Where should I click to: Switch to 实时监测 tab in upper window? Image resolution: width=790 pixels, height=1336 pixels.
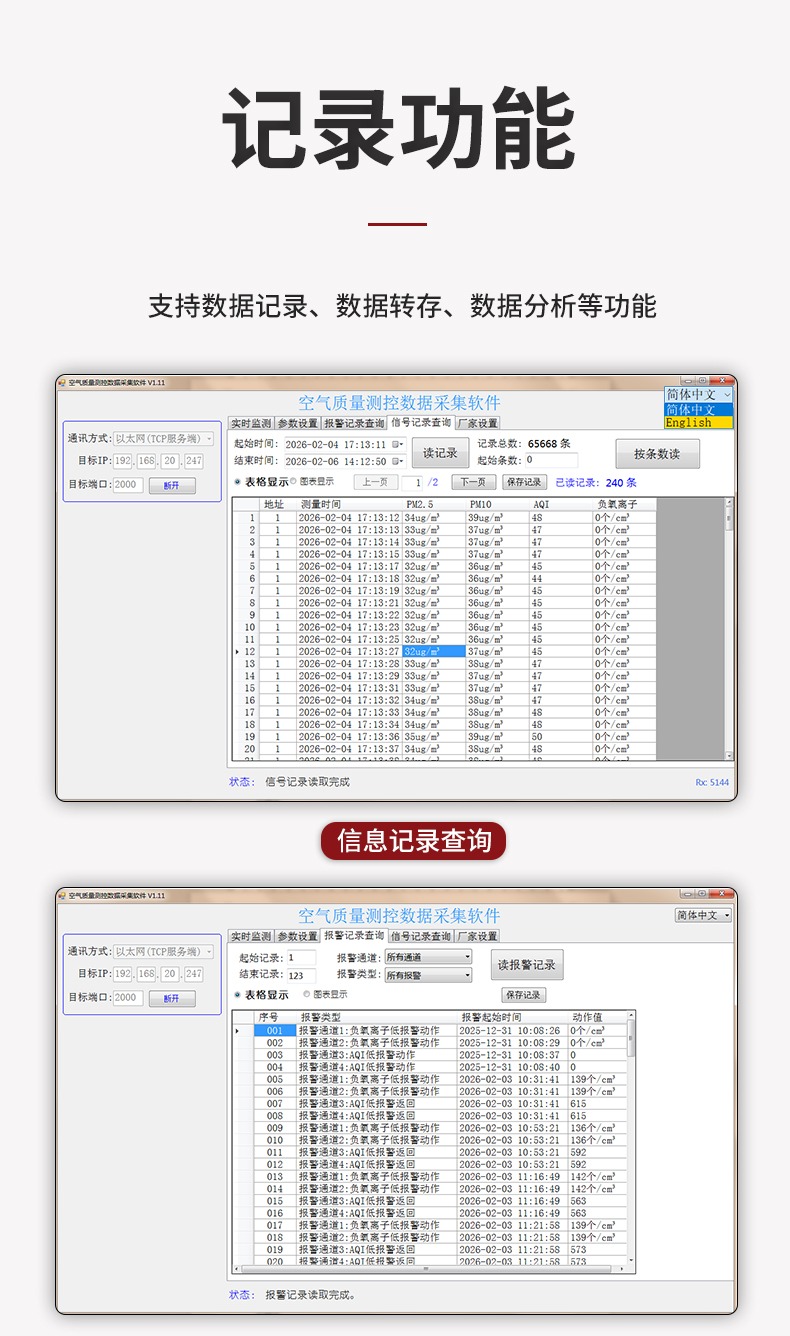250,424
